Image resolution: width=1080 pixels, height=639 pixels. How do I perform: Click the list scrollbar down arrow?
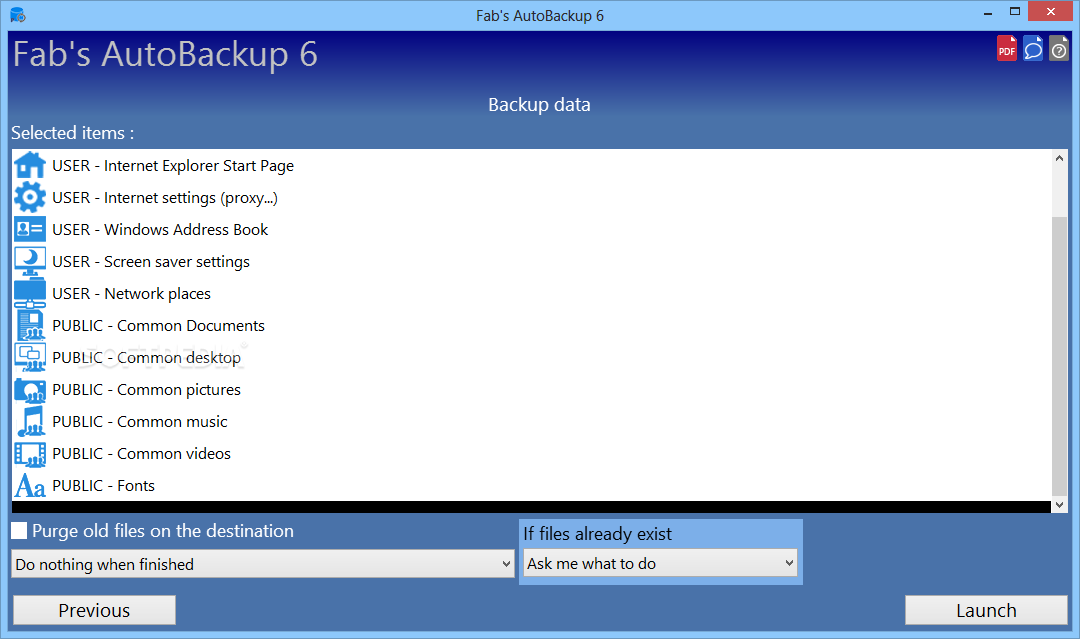click(x=1059, y=505)
